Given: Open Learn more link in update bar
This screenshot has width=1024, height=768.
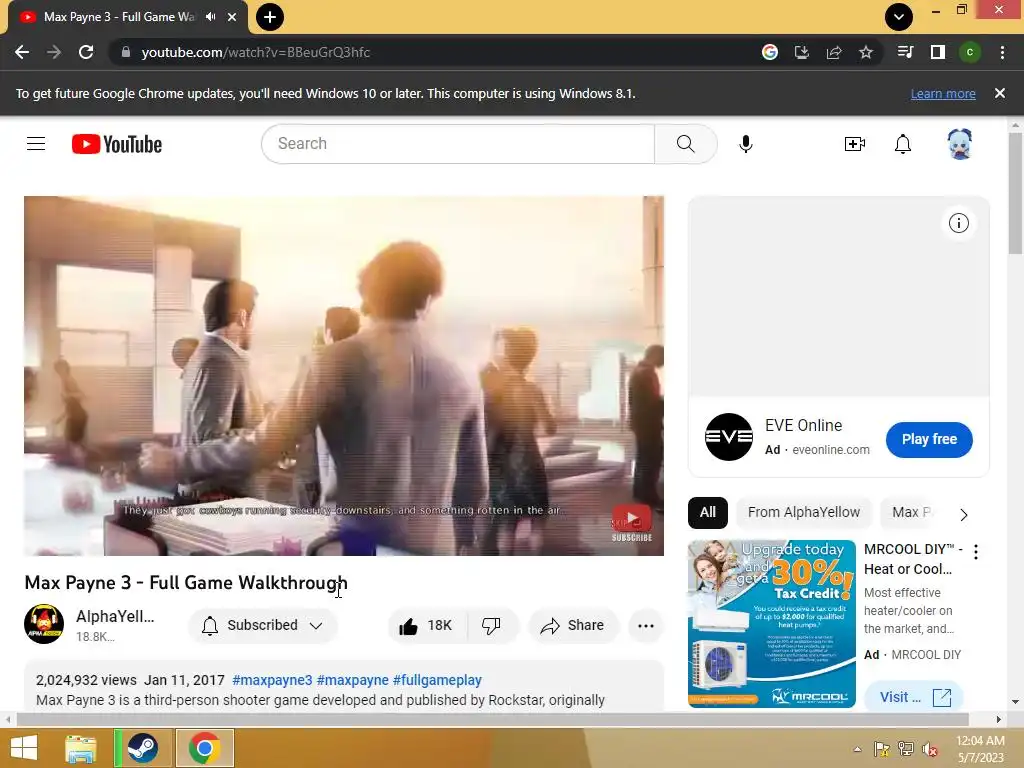Looking at the screenshot, I should 943,94.
